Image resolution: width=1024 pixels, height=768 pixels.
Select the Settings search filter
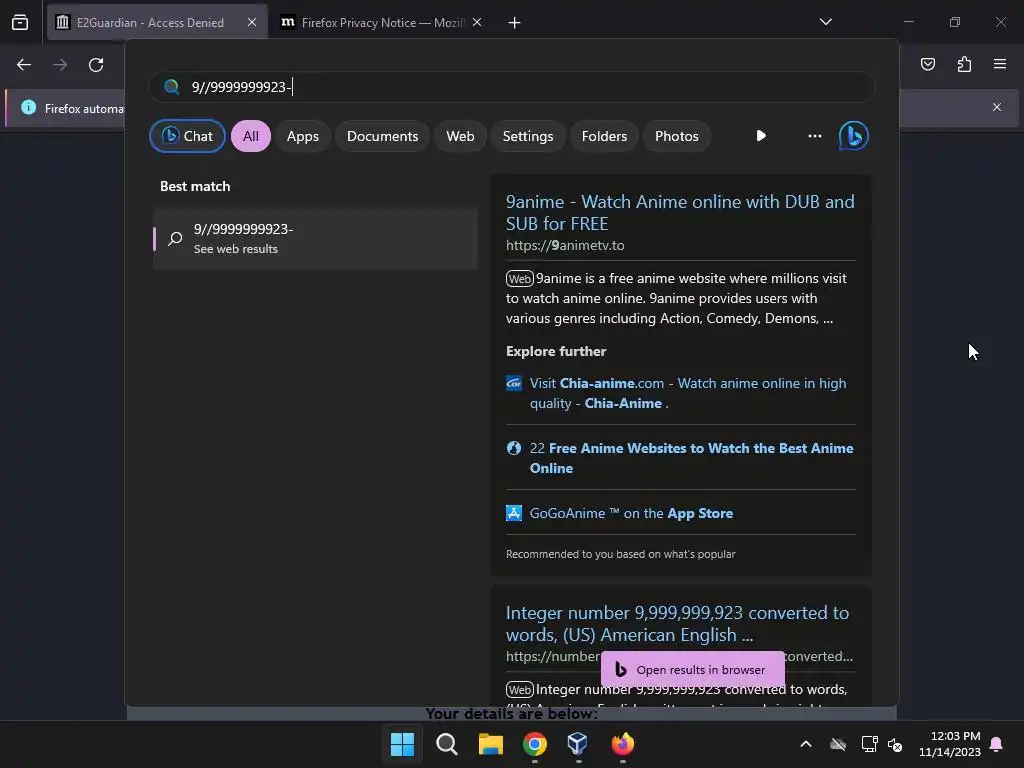tap(528, 136)
